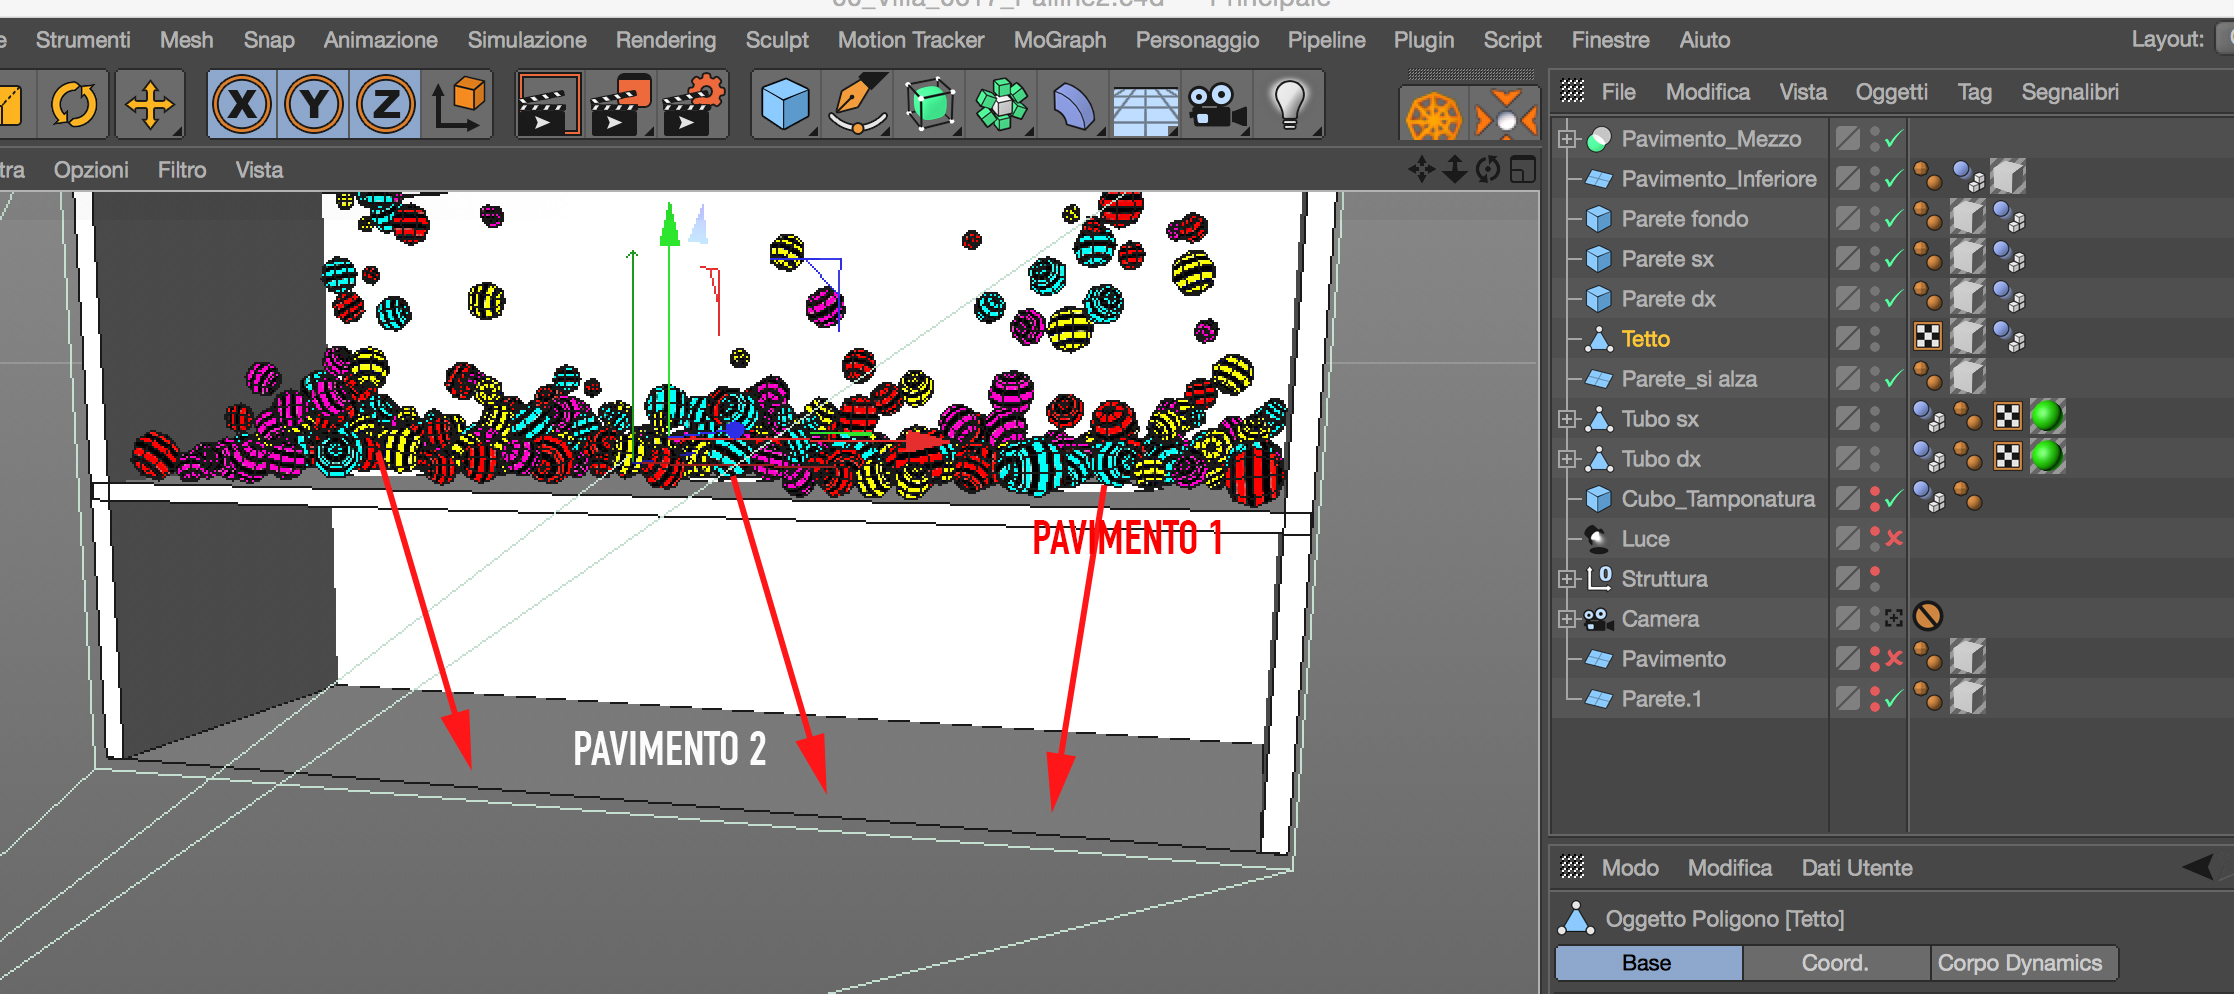
Task: Select the Pen spline tool
Action: (857, 104)
